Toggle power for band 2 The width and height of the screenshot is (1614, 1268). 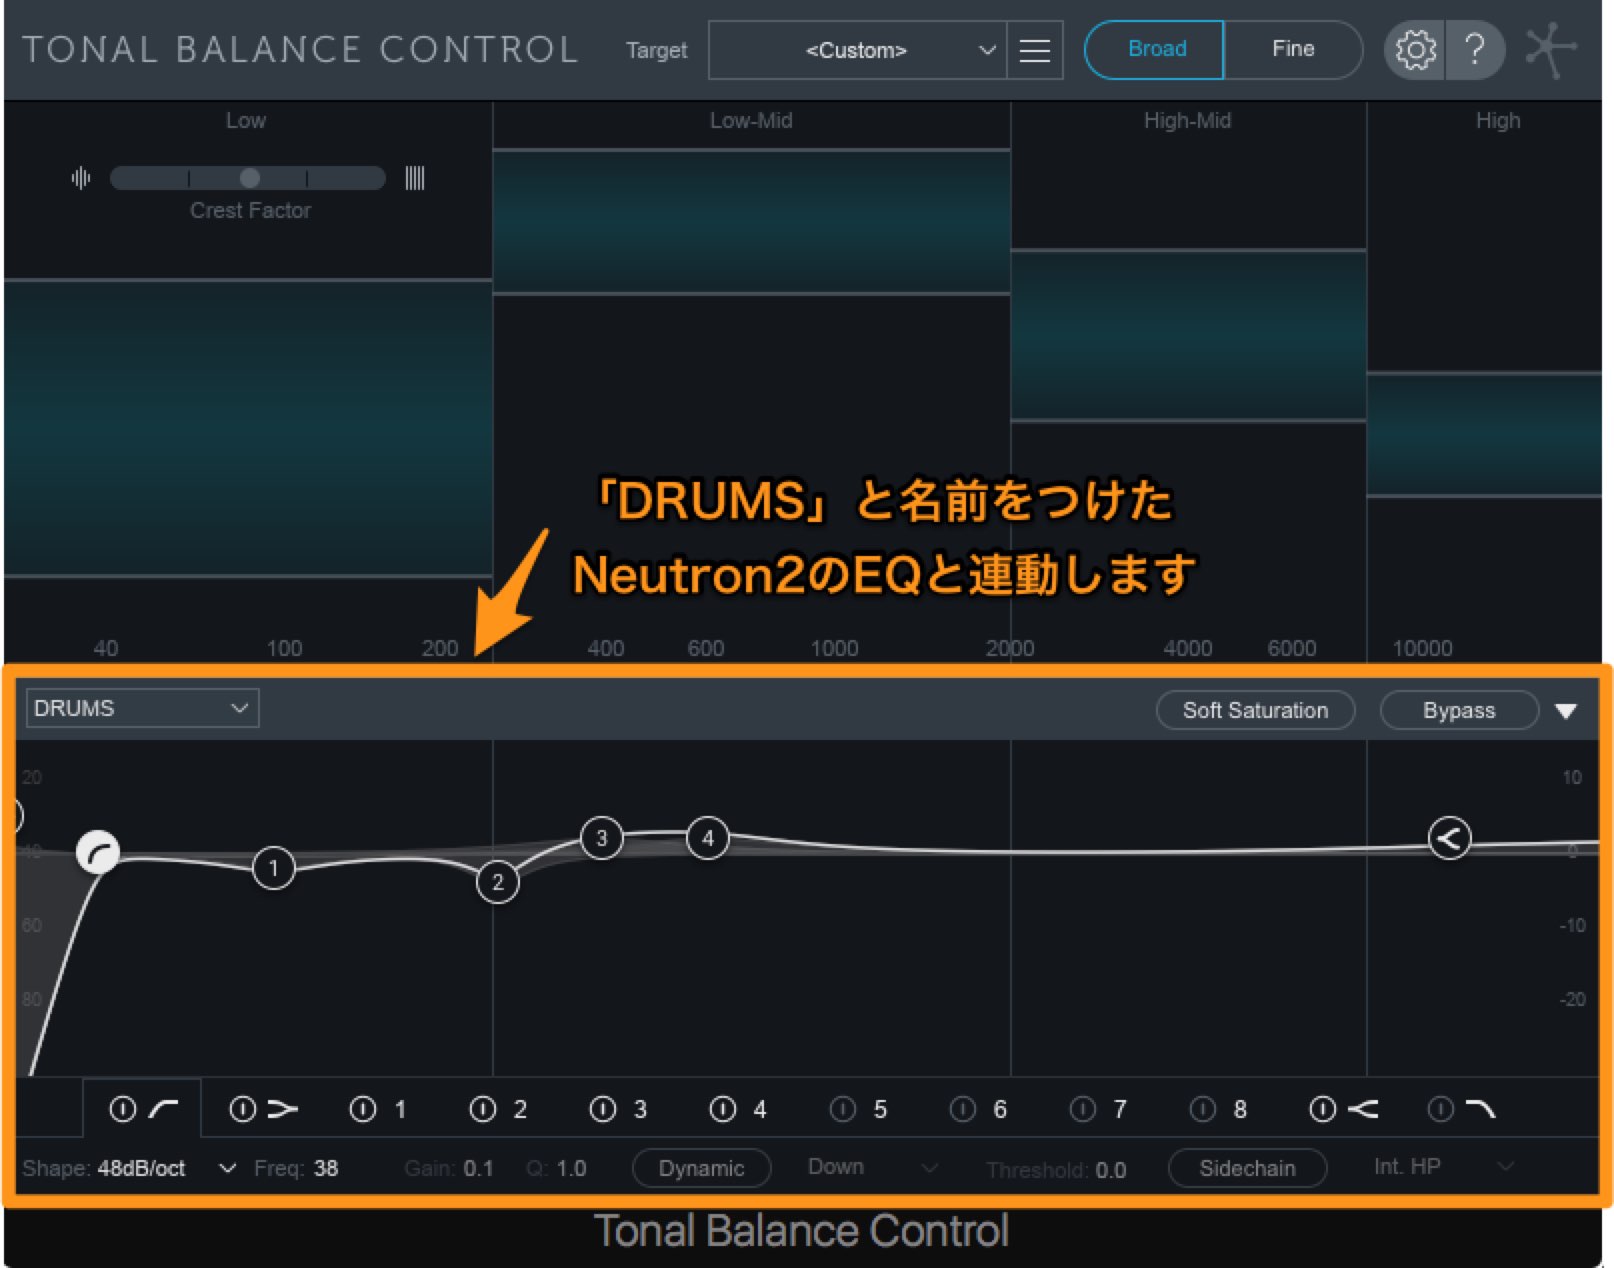point(482,1109)
